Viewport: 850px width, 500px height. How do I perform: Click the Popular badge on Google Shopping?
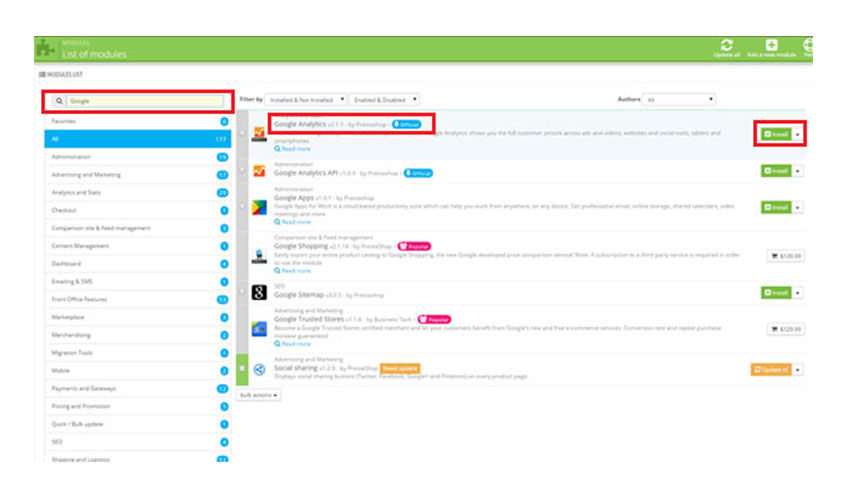point(415,246)
